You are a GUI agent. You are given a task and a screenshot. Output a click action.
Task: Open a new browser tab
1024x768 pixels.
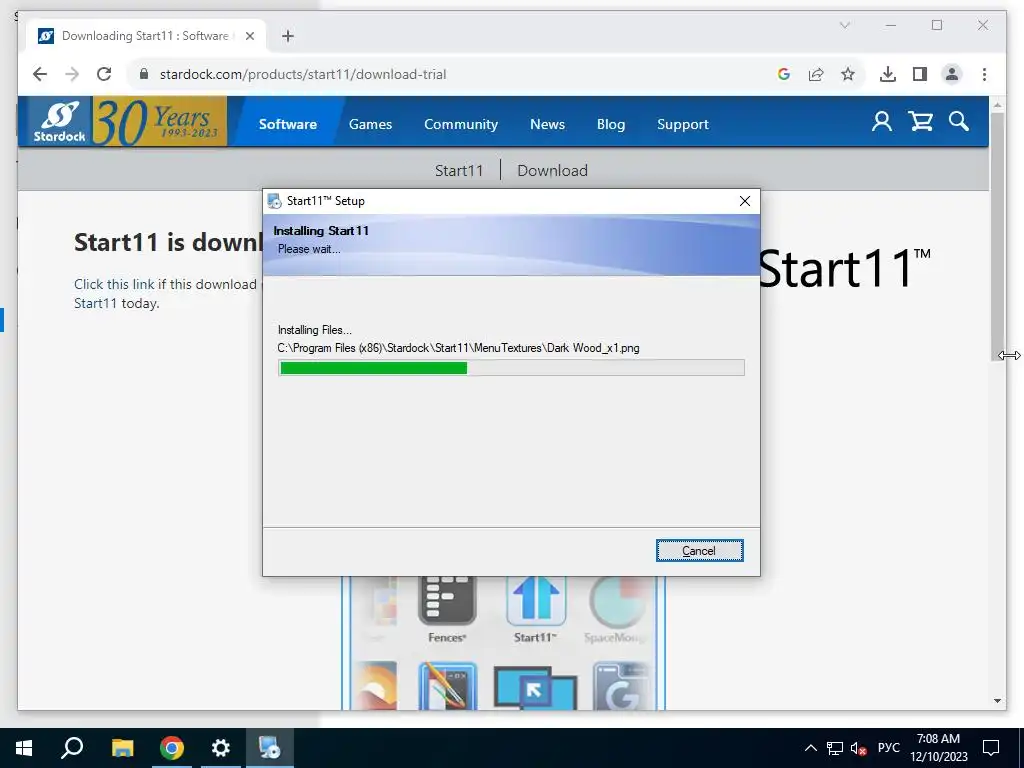tap(288, 36)
